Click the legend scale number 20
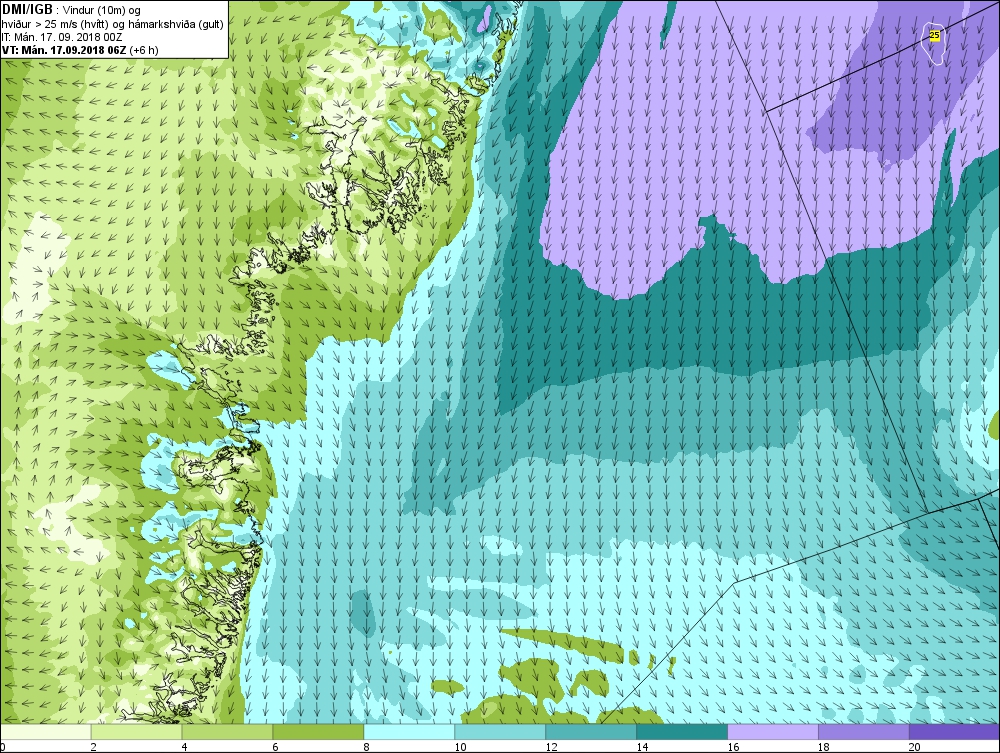Viewport: 1000px width, 753px height. point(915,747)
